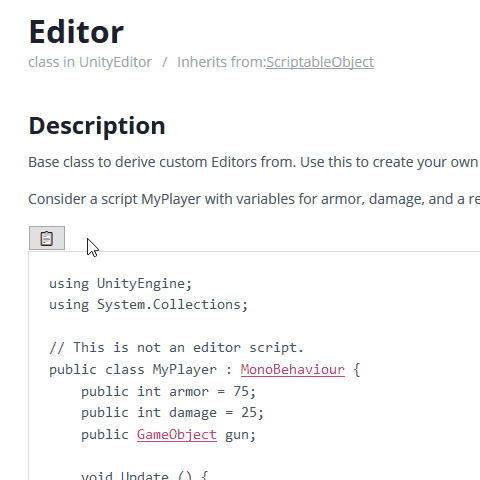Click the 'public int damage = 25' line
This screenshot has height=480, width=480.
coord(173,413)
